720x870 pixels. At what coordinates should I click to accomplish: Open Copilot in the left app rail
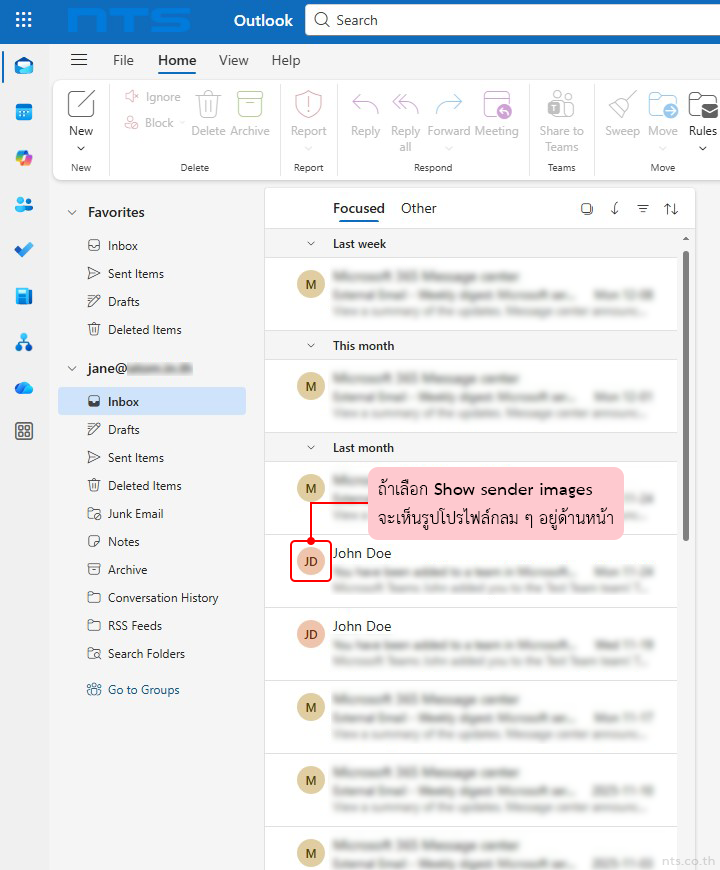pyautogui.click(x=24, y=158)
